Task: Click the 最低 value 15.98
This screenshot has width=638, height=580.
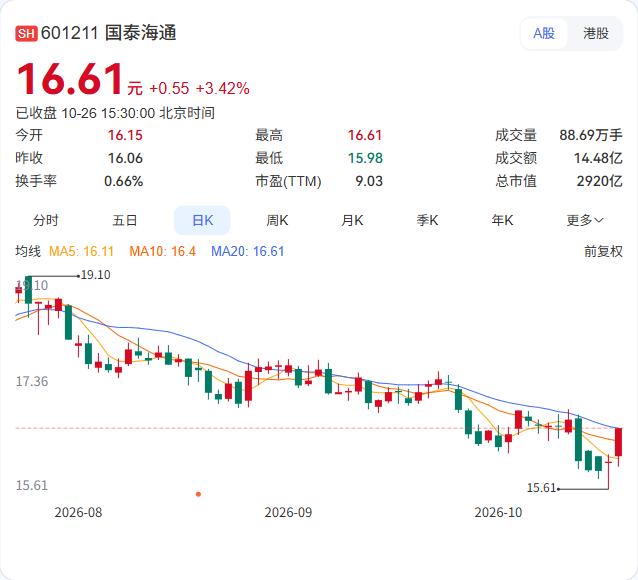Action: click(365, 158)
